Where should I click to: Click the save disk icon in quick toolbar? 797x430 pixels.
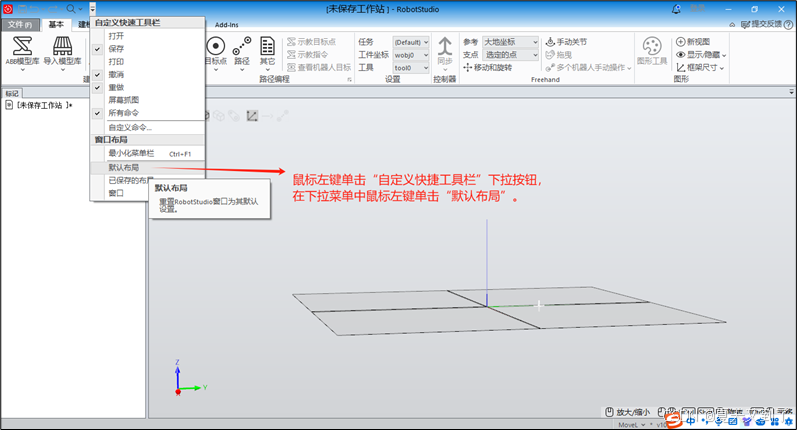[22, 9]
